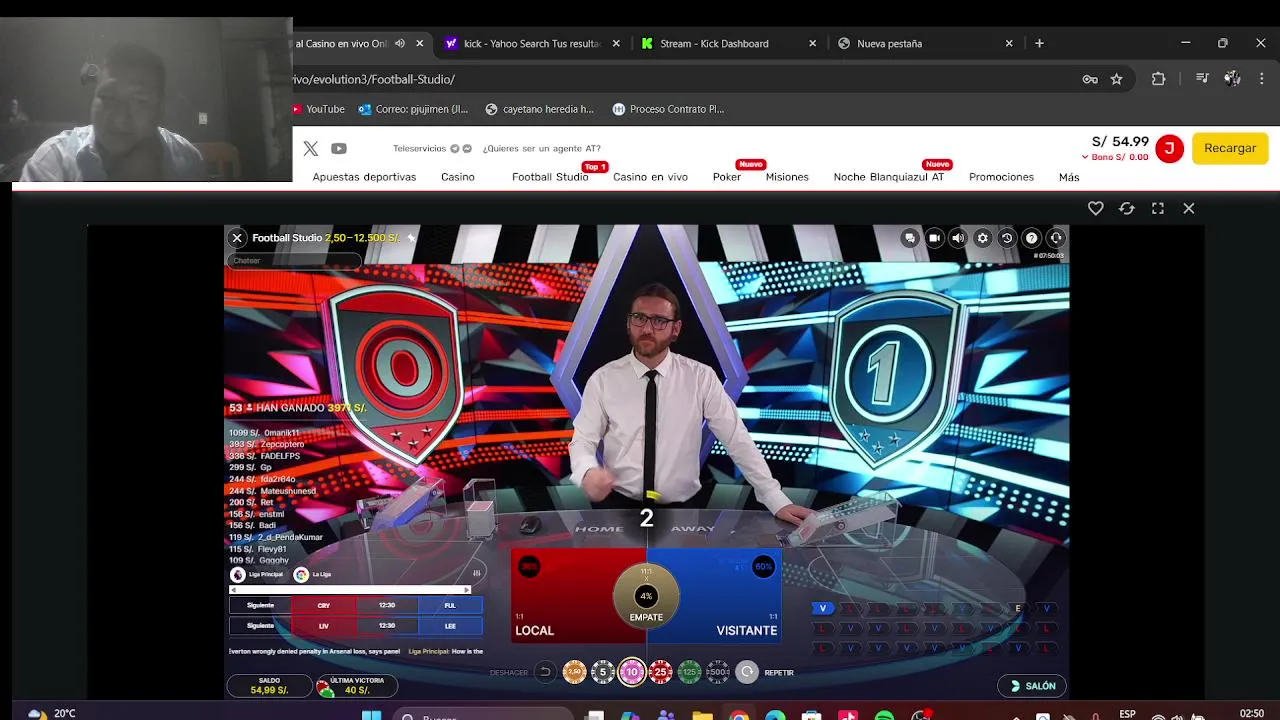Open Spotify from the taskbar
Screen dimensions: 1280x720
tap(884, 716)
